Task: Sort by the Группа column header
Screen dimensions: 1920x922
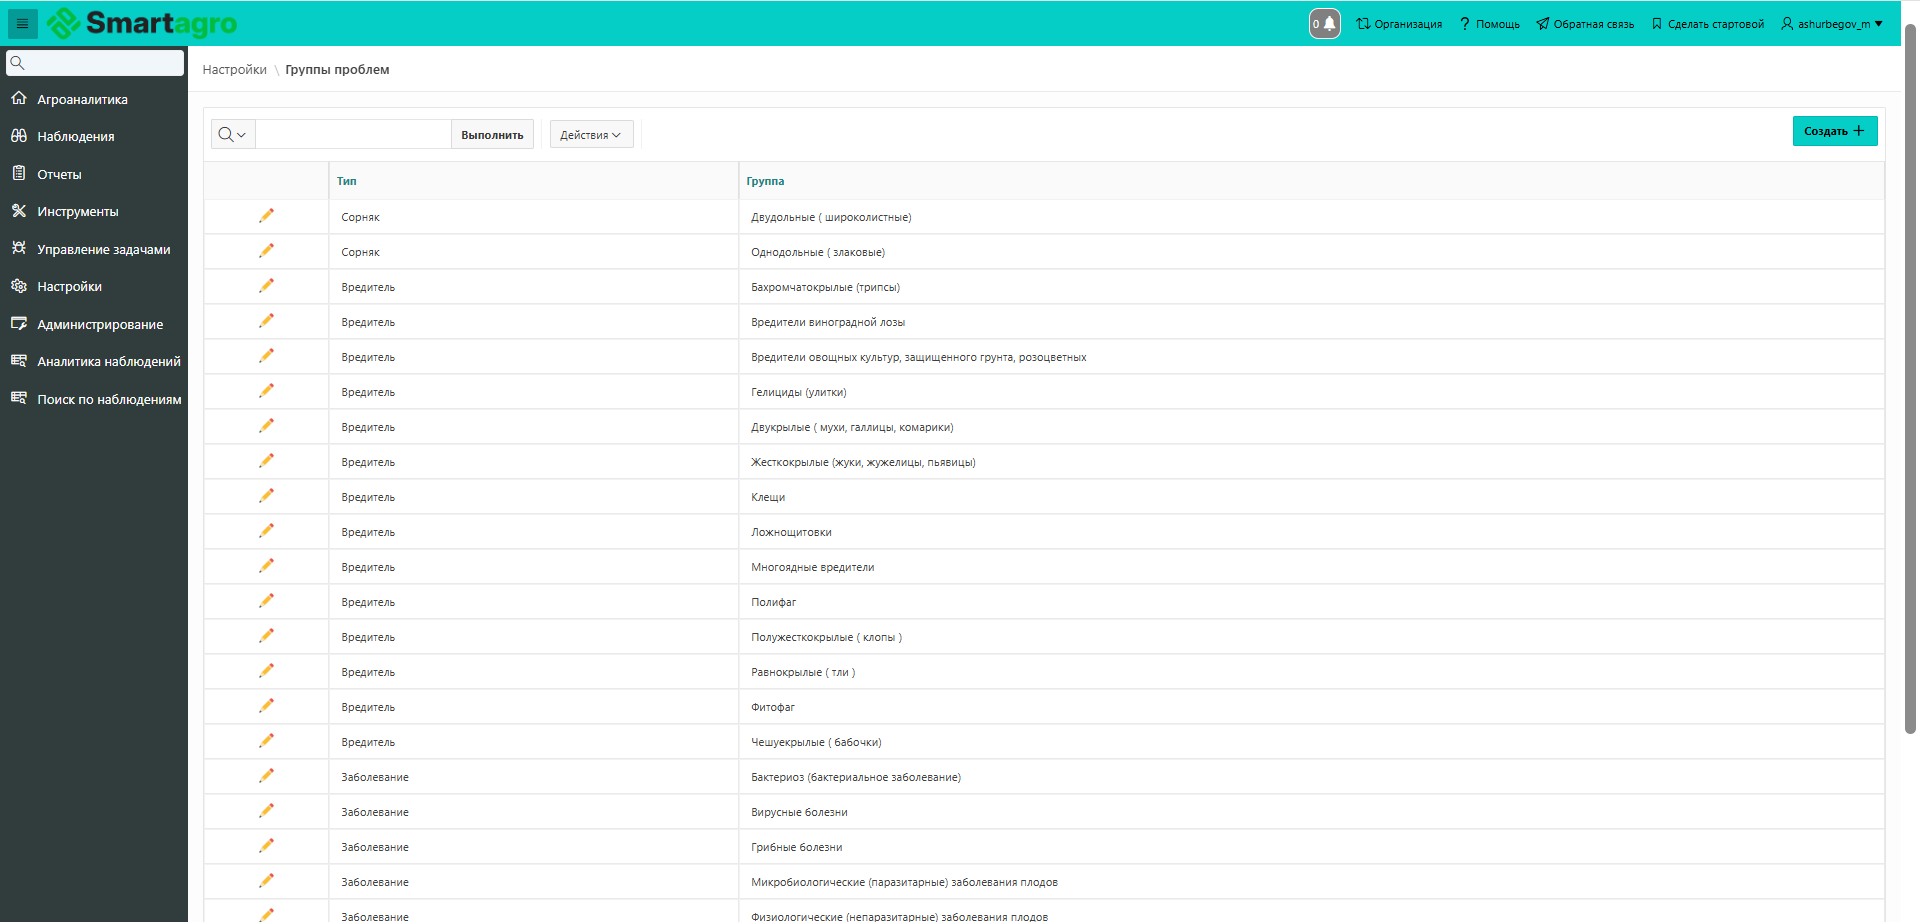Action: (x=765, y=181)
